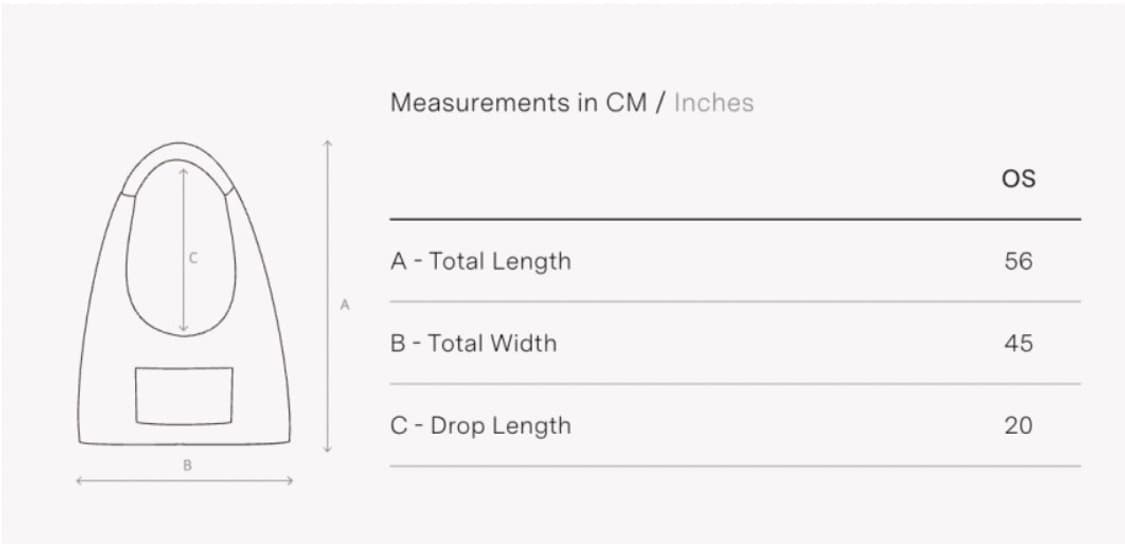This screenshot has width=1125, height=544.
Task: Click the OS size column header
Action: pyautogui.click(x=1018, y=179)
